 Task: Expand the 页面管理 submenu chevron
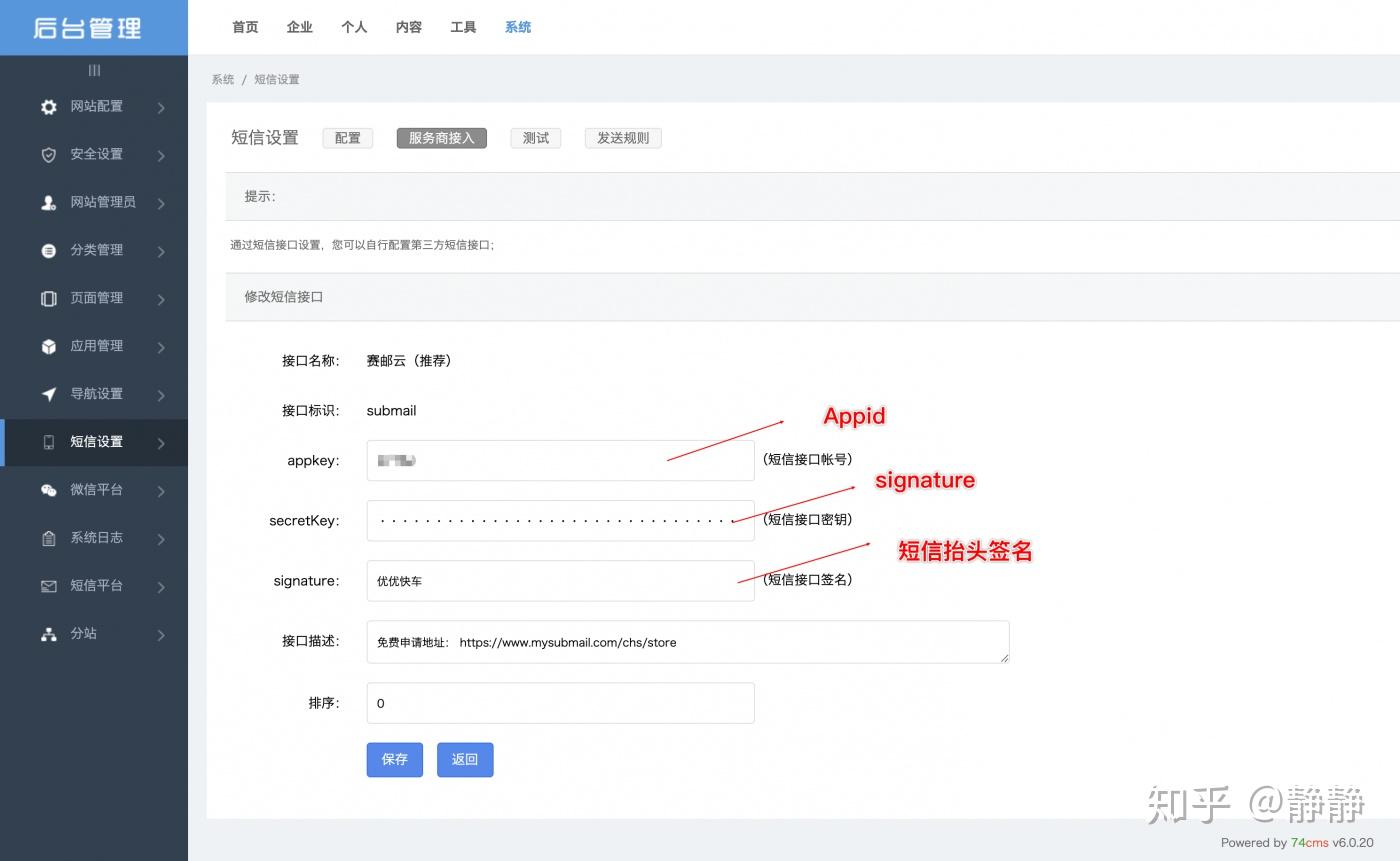(161, 299)
